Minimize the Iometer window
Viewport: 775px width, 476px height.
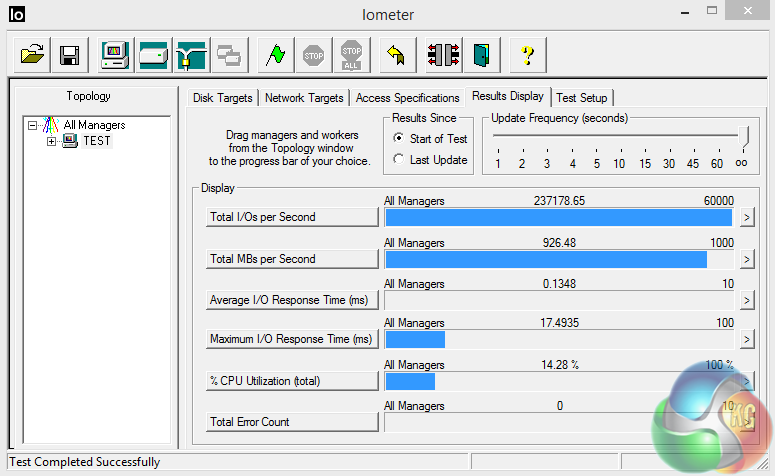tap(685, 12)
